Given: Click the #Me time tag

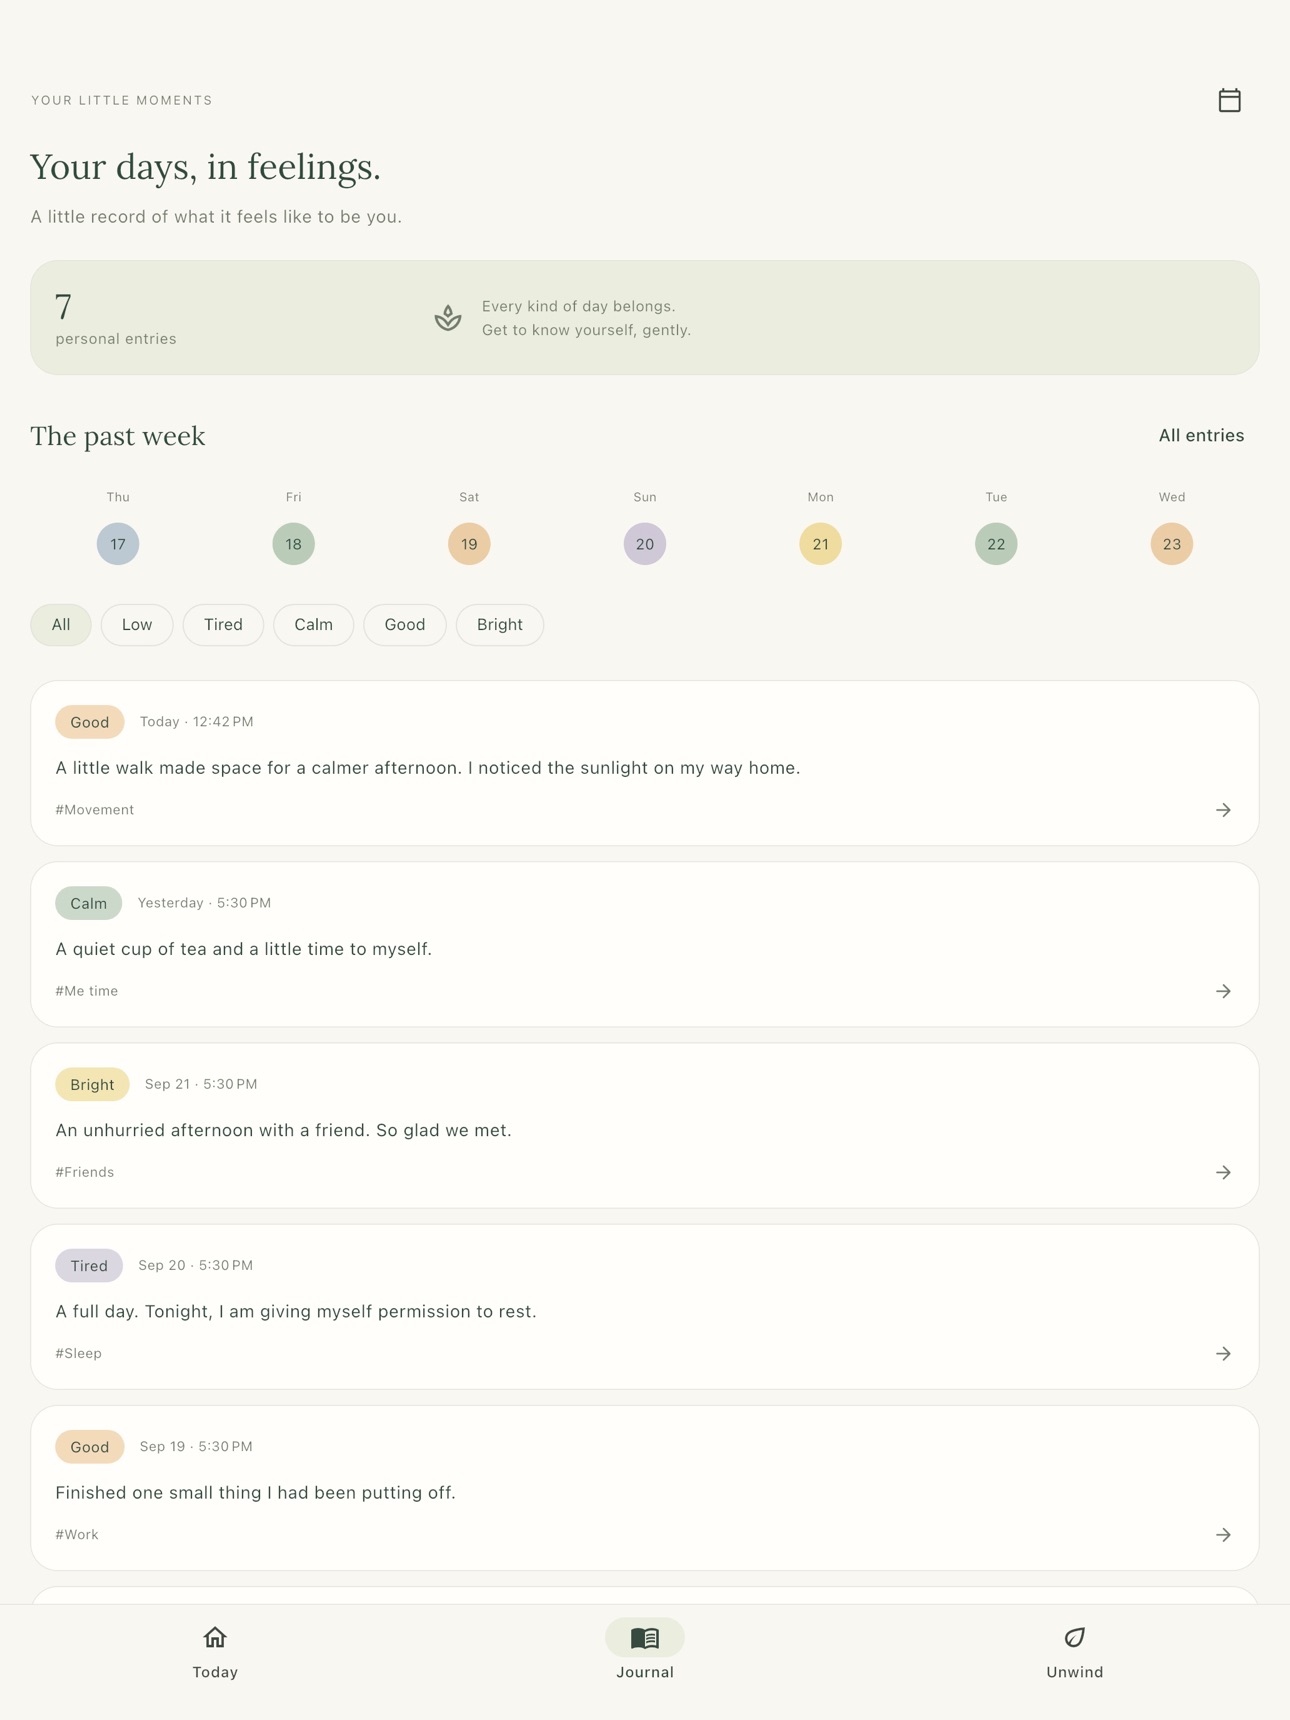Looking at the screenshot, I should (87, 991).
